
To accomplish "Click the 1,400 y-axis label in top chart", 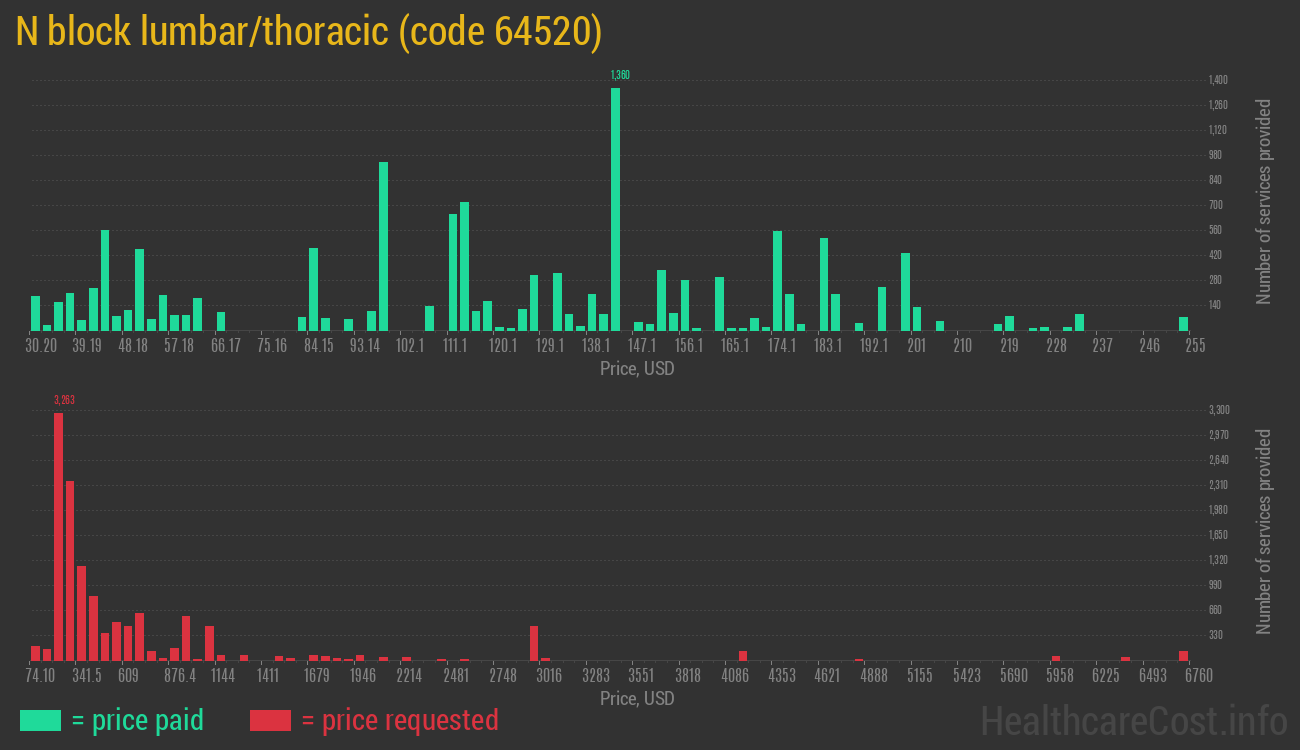I will [x=1218, y=80].
